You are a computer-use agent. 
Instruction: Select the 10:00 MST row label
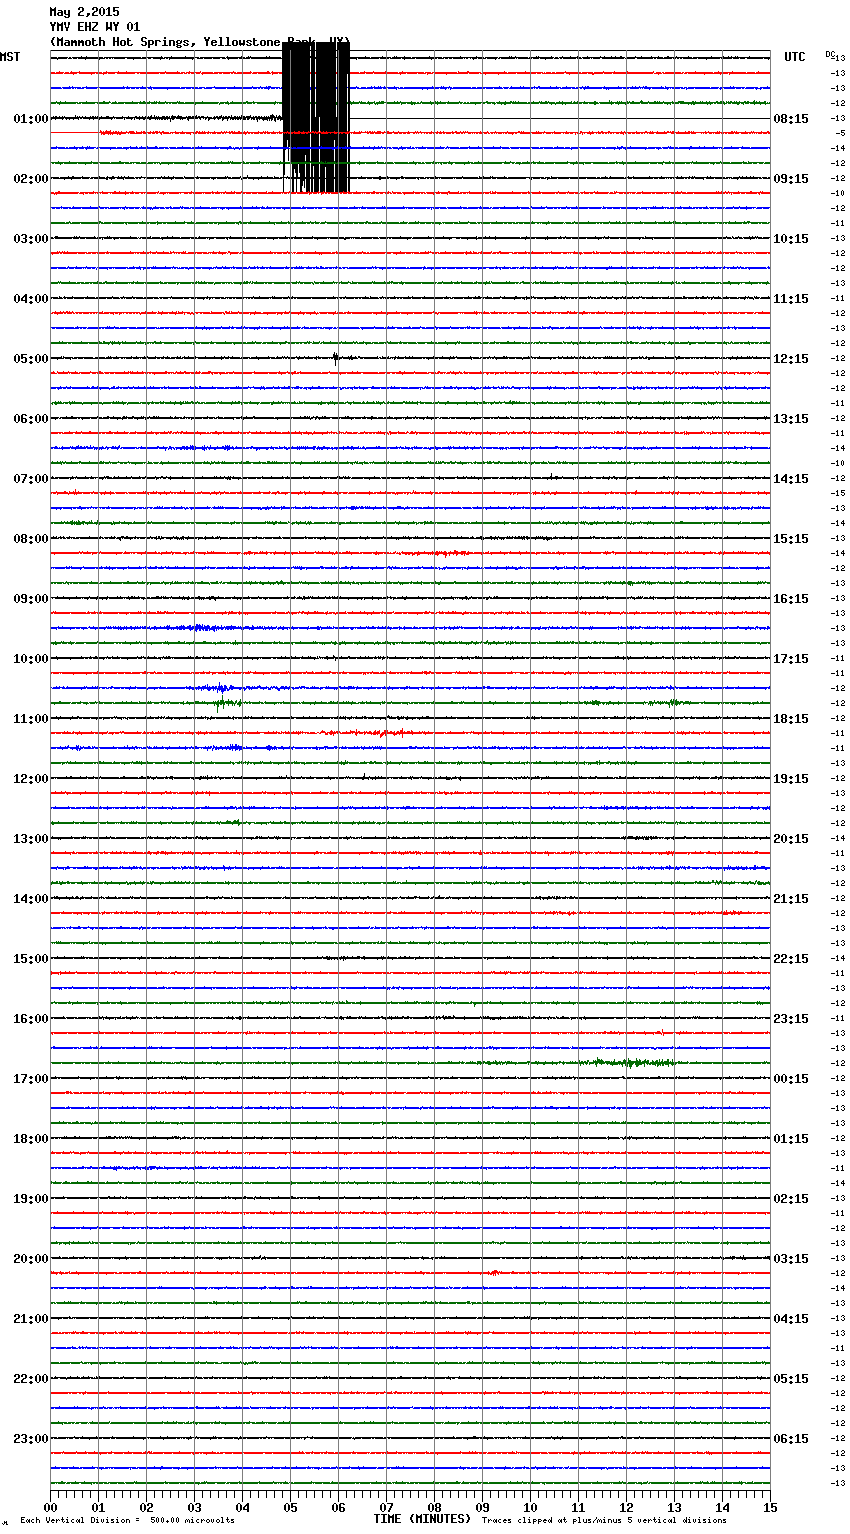(31, 659)
